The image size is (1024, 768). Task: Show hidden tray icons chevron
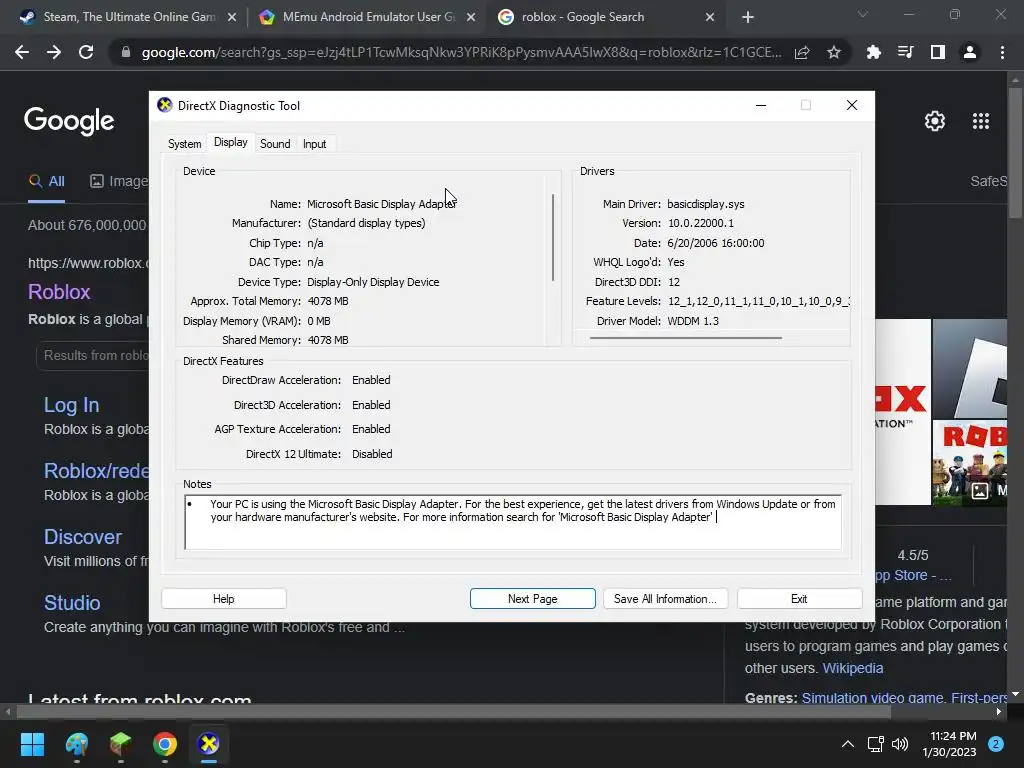pos(848,744)
